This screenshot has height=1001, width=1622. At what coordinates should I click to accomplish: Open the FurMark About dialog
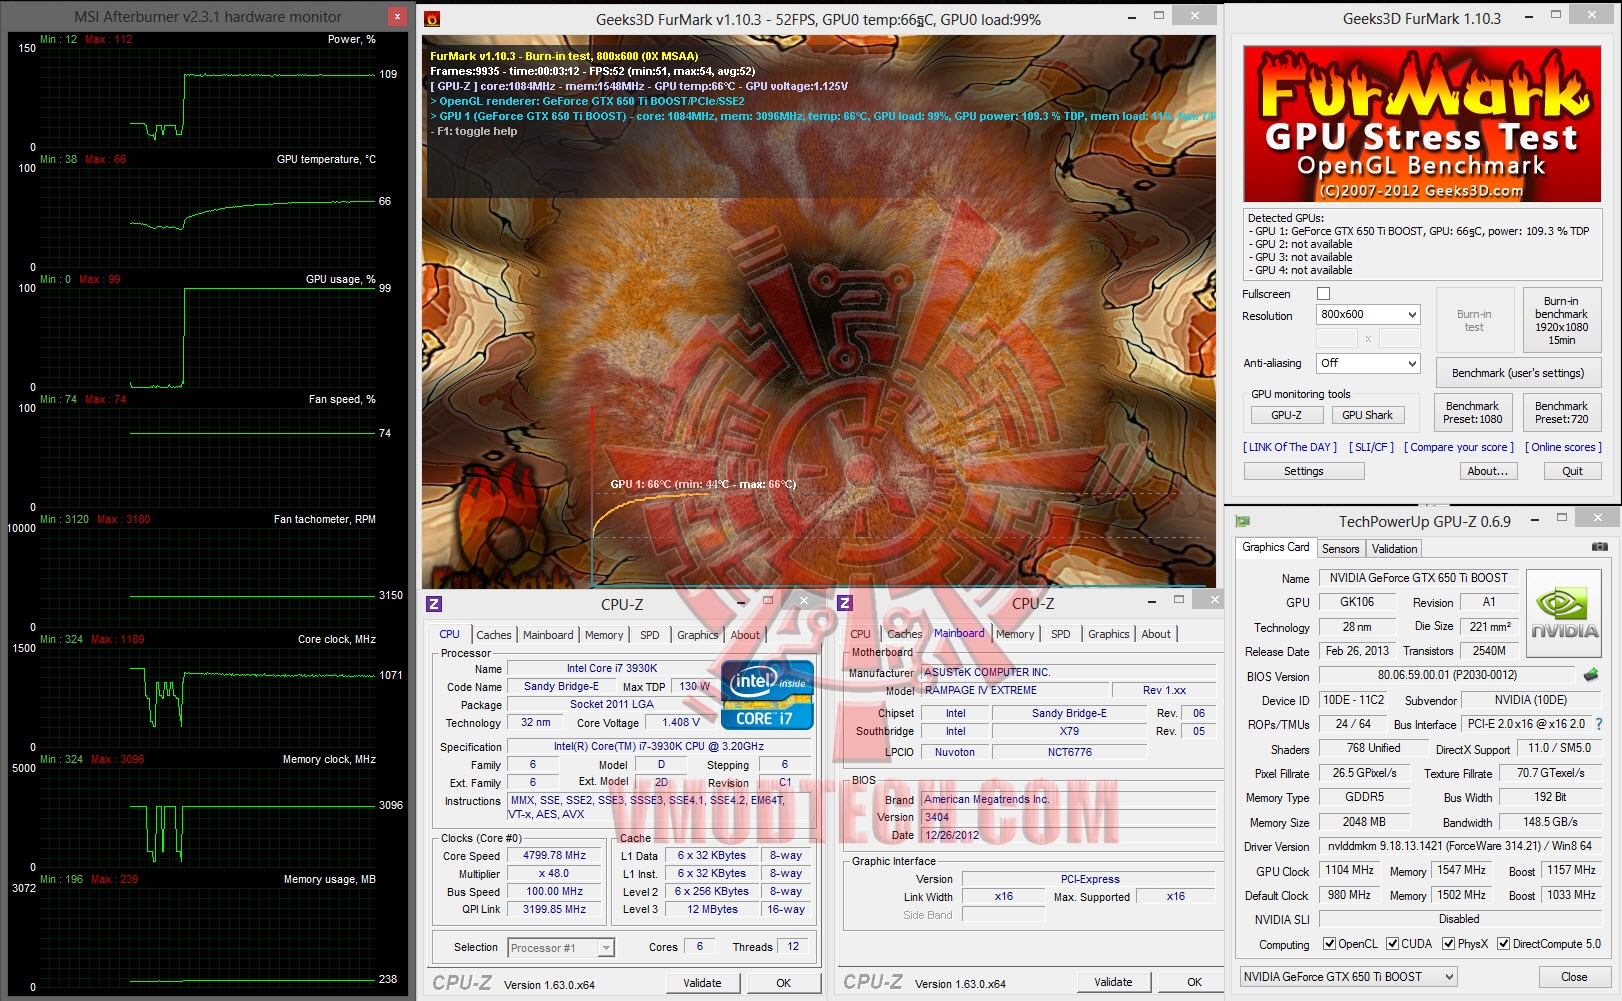click(x=1487, y=471)
